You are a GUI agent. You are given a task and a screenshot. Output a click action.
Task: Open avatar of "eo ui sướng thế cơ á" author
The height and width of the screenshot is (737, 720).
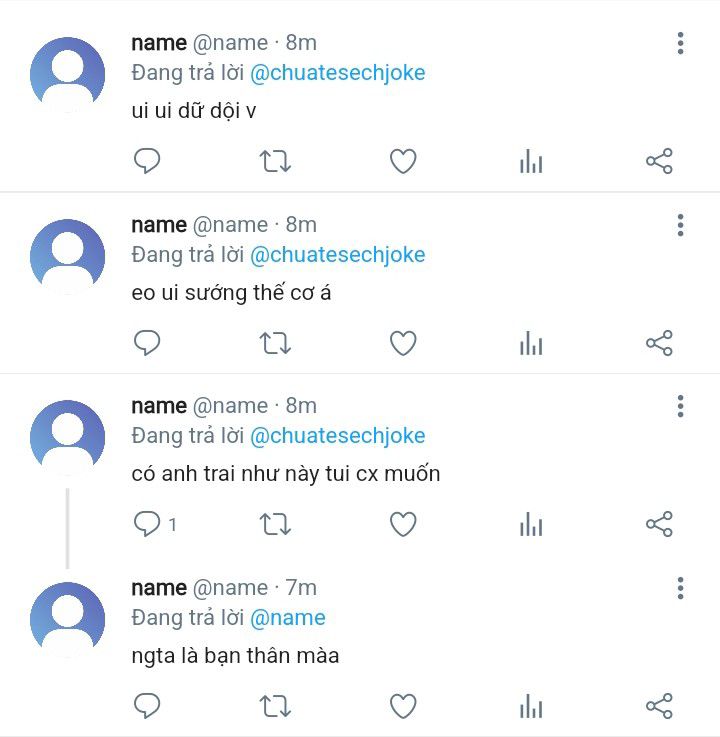[x=67, y=257]
